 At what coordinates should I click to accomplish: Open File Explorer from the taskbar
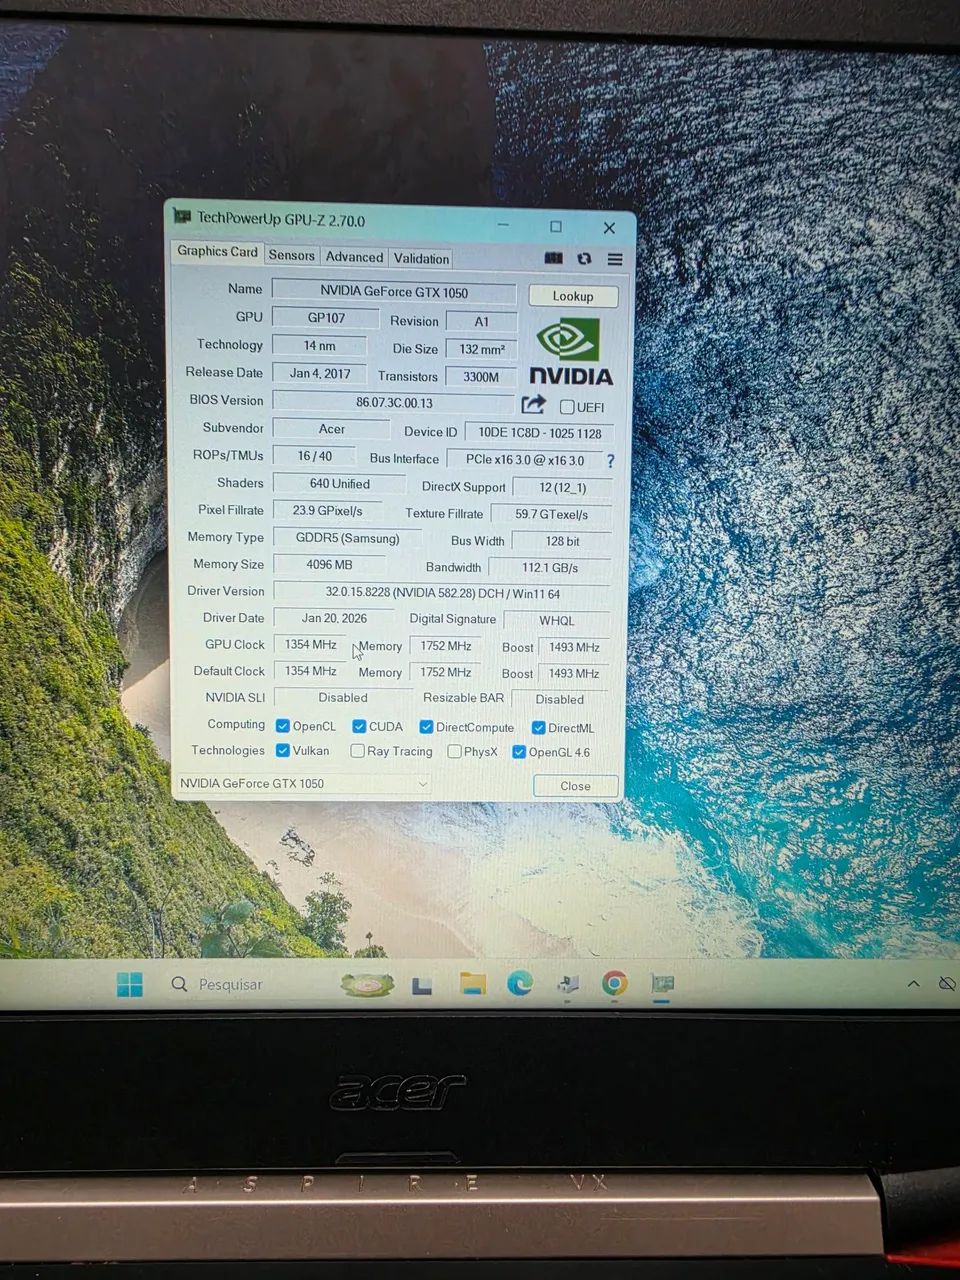[472, 984]
